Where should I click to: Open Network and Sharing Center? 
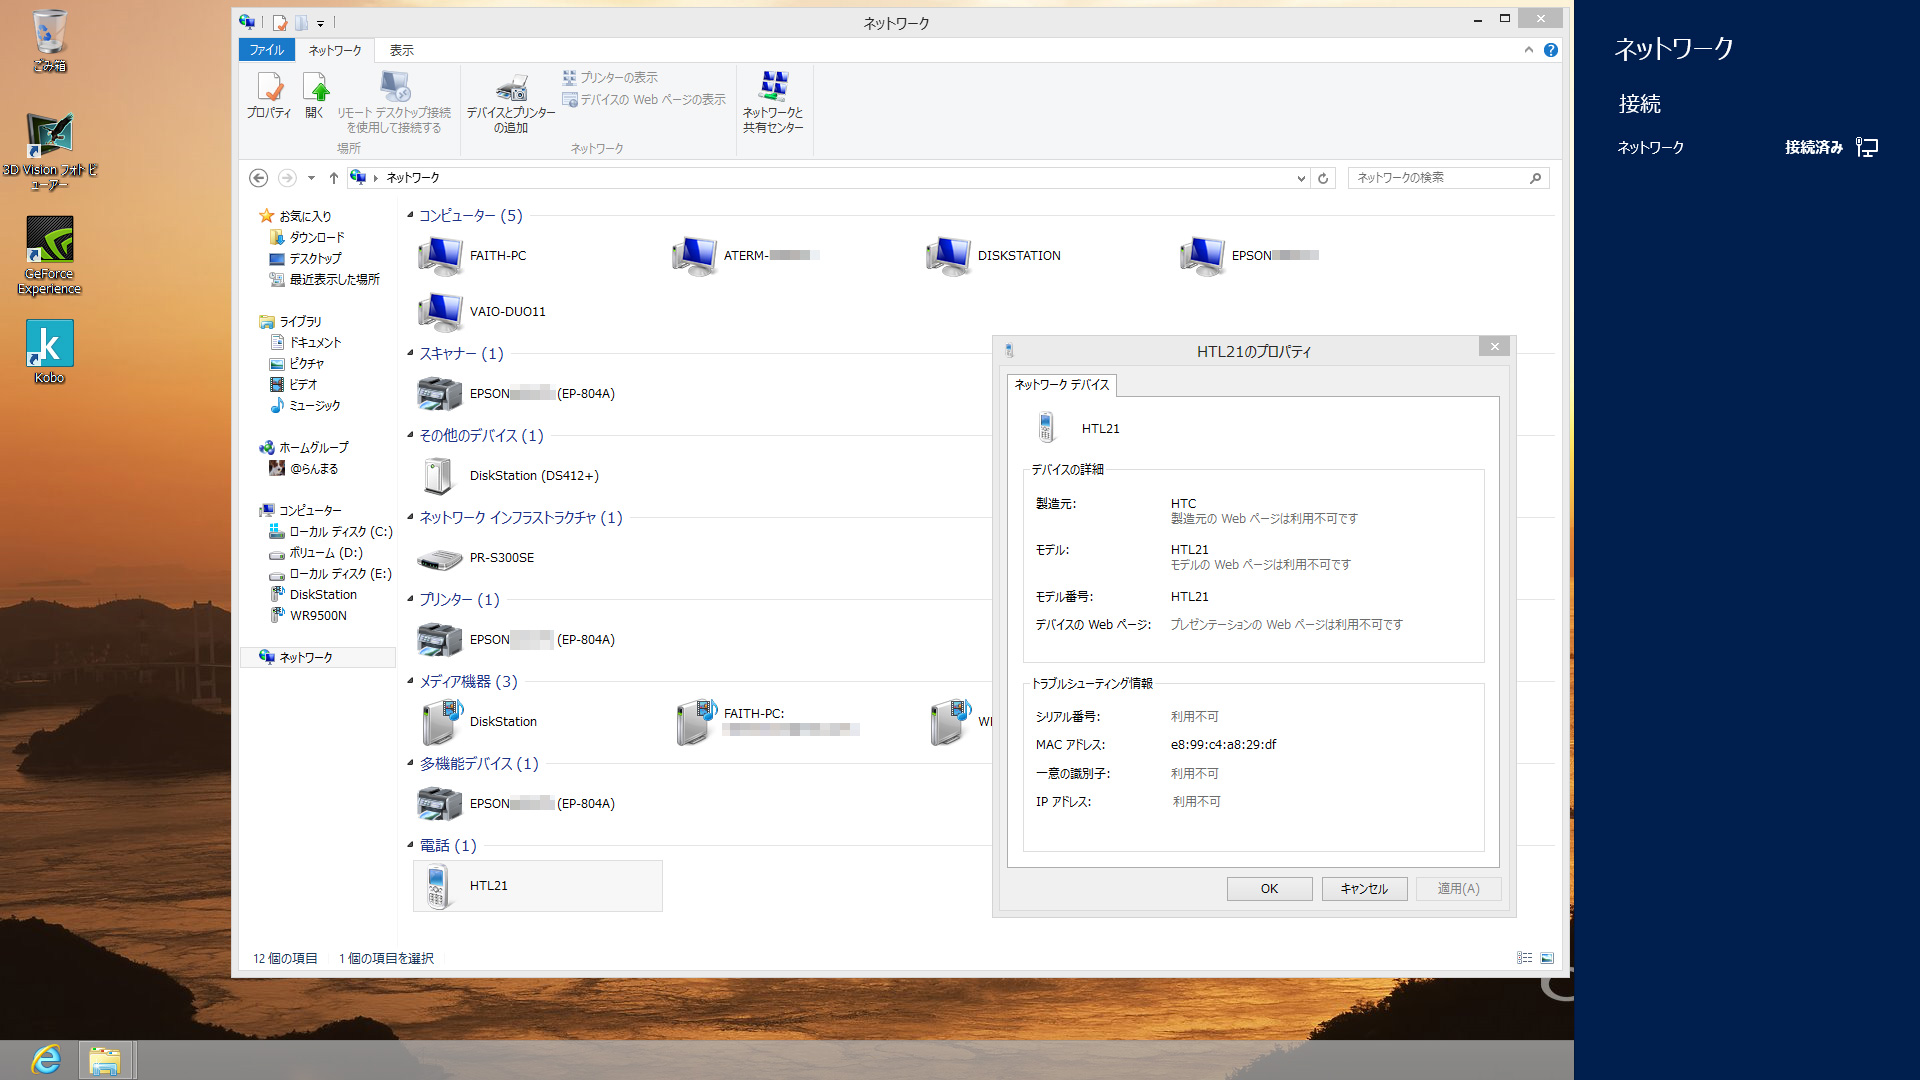(773, 102)
